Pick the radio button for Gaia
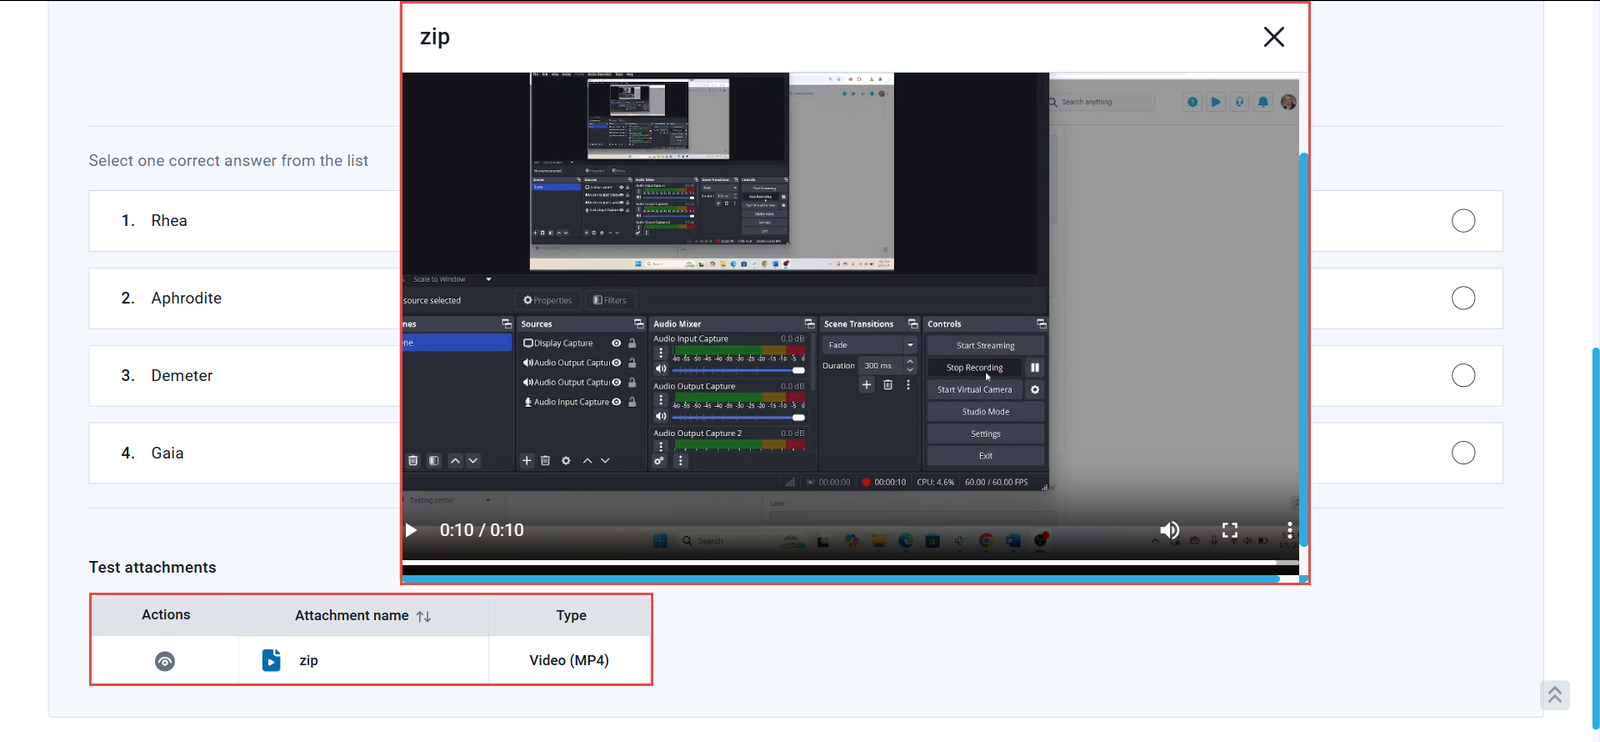This screenshot has height=742, width=1600. tap(1462, 453)
